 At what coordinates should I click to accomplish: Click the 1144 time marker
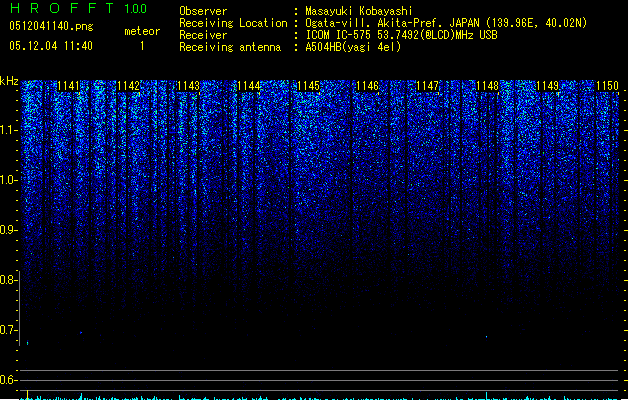248,86
